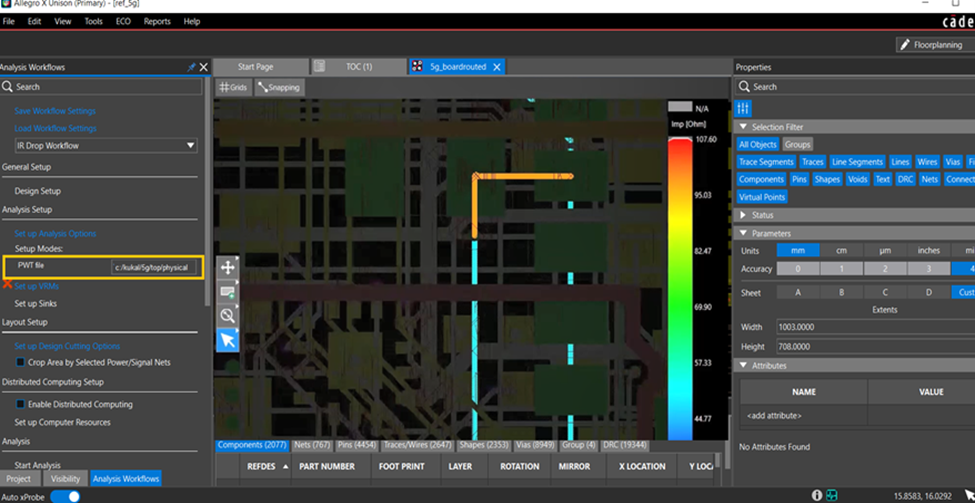
Task: Close the 5g_boardrouted tab
Action: click(496, 67)
